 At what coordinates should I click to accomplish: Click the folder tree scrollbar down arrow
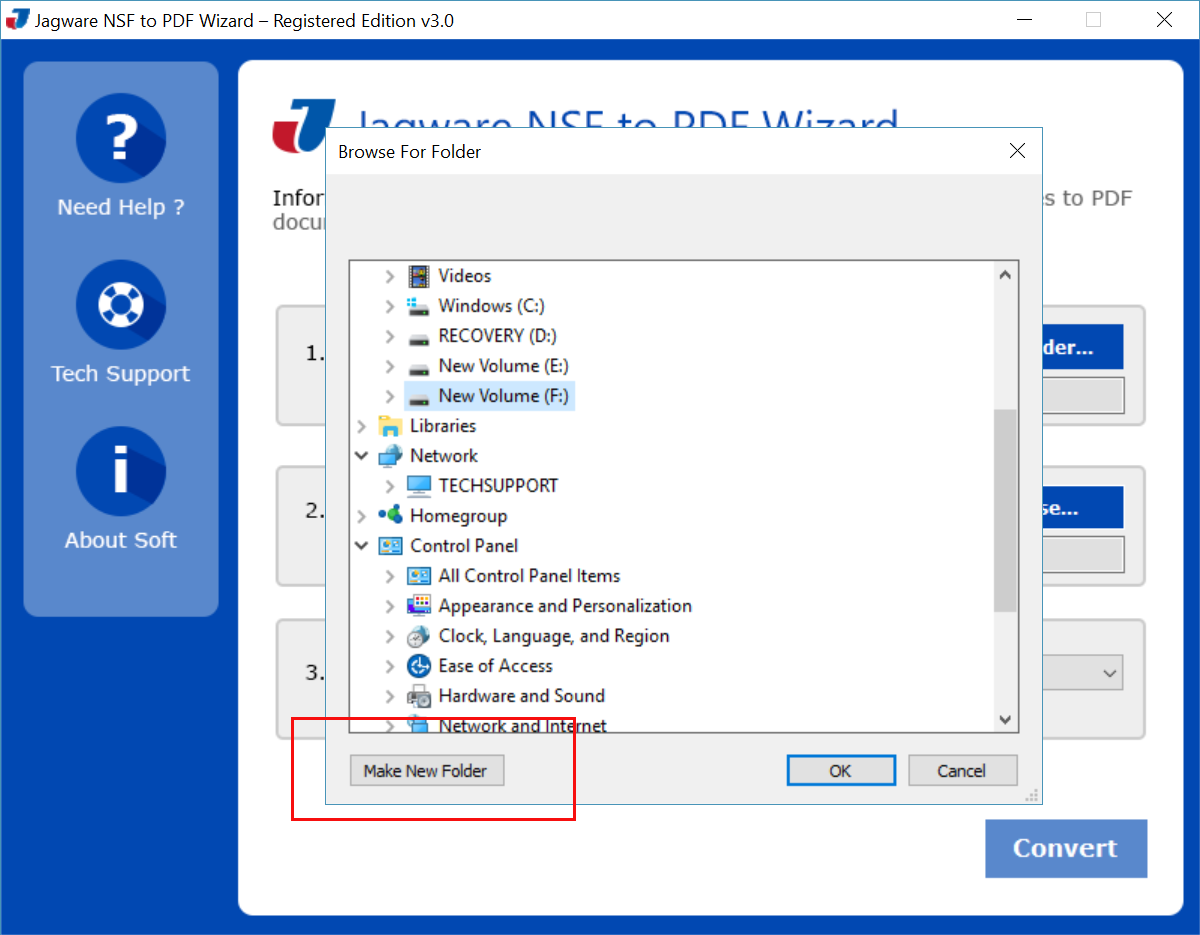coord(1005,719)
